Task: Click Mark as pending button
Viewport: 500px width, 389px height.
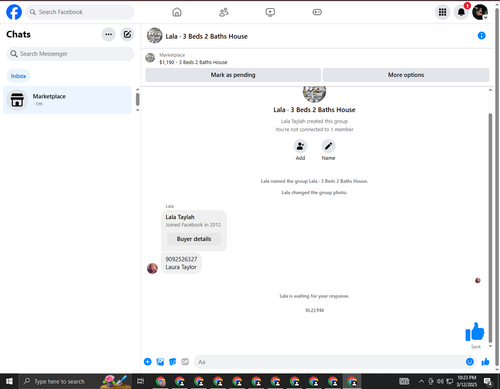Action: 233,75
